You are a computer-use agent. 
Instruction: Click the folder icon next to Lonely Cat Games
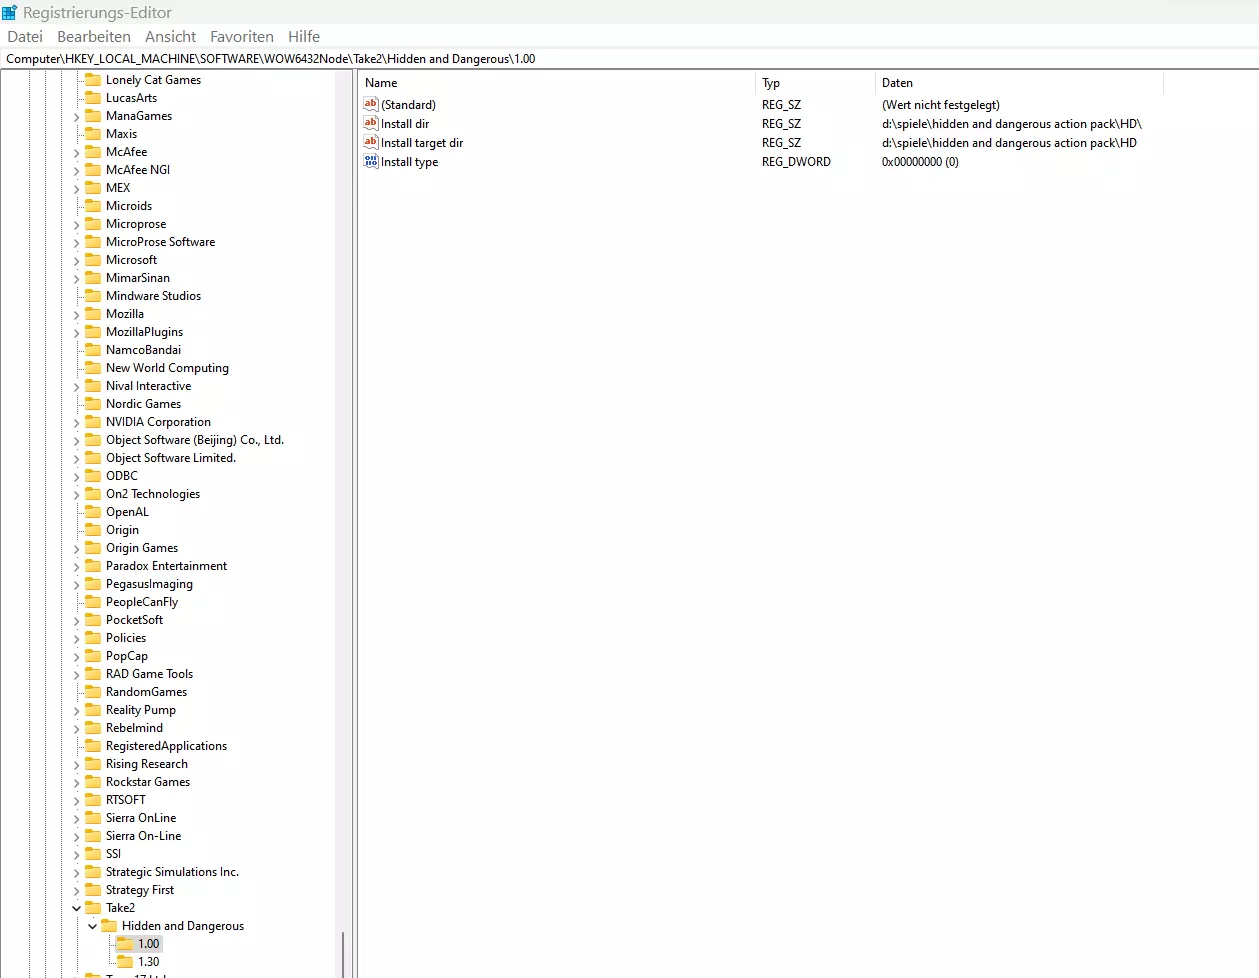93,80
